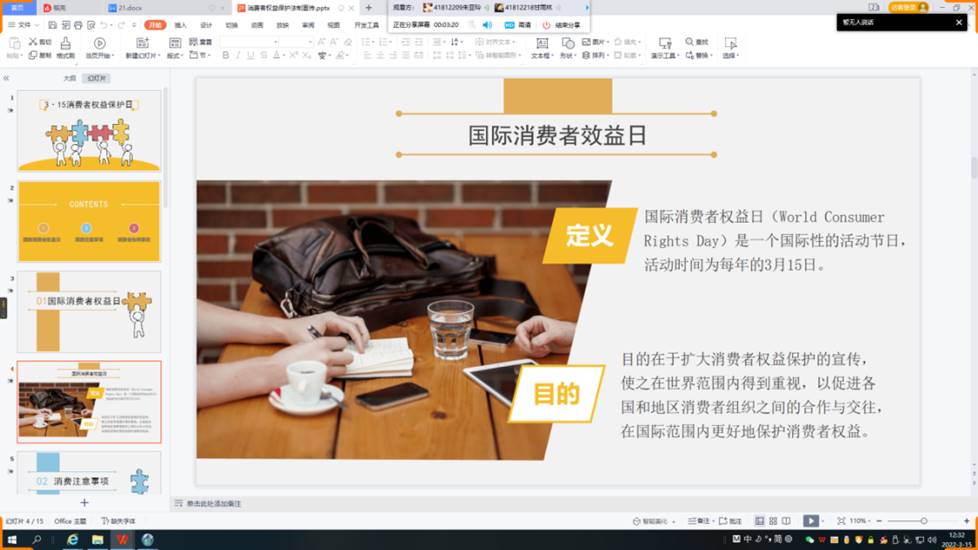
Task: Toggle Bold text formatting
Action: point(225,56)
